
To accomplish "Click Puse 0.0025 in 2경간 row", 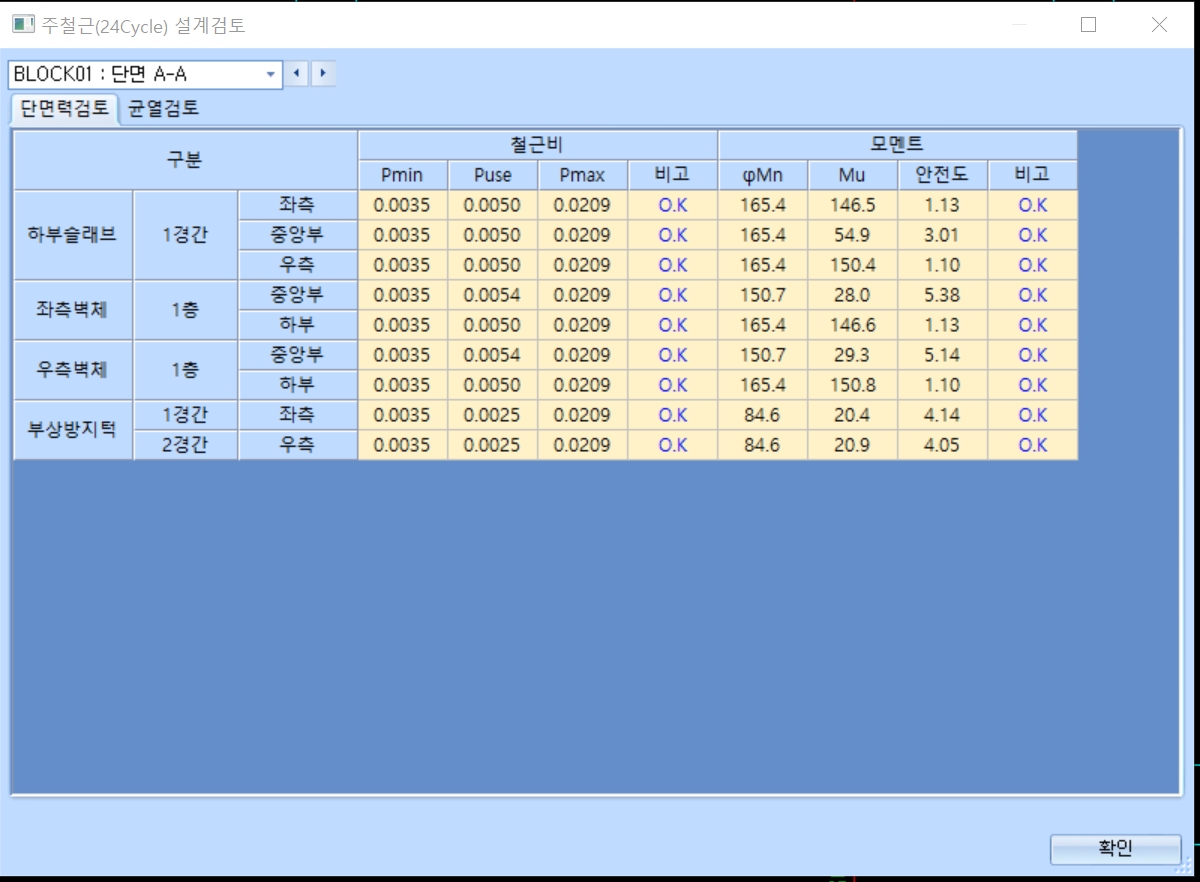I will 493,445.
